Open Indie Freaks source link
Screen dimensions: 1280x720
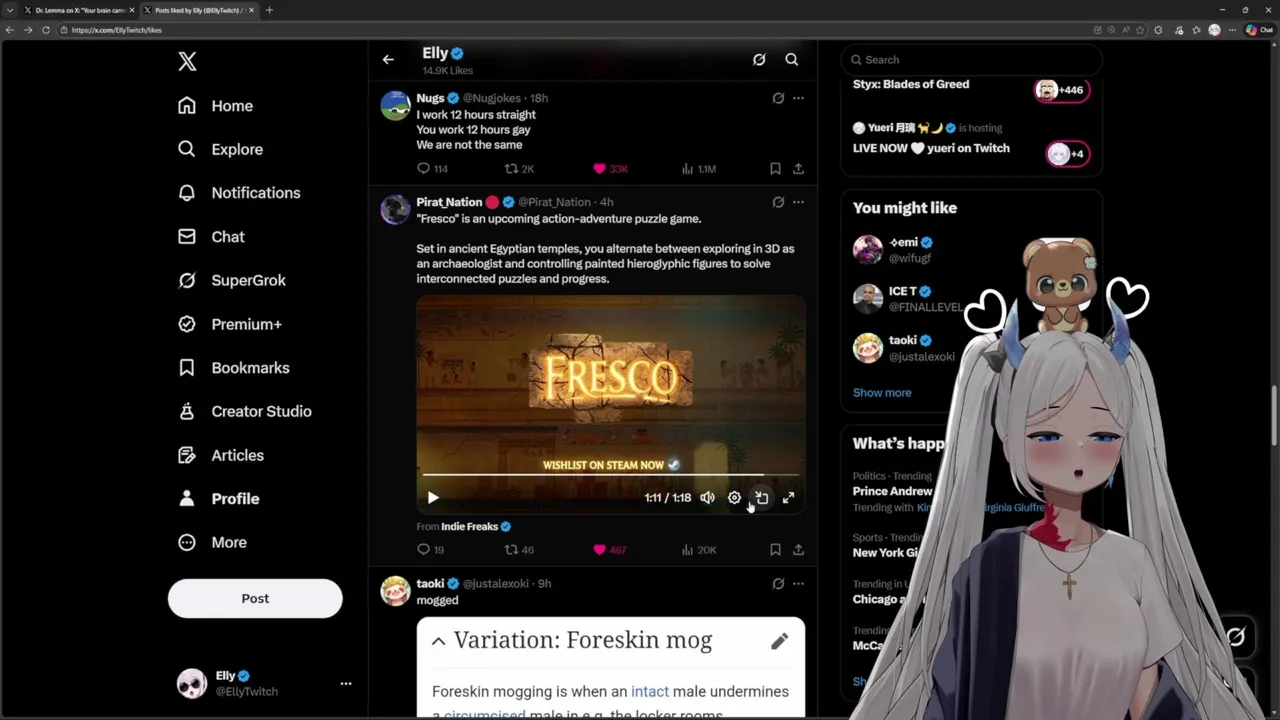476,527
